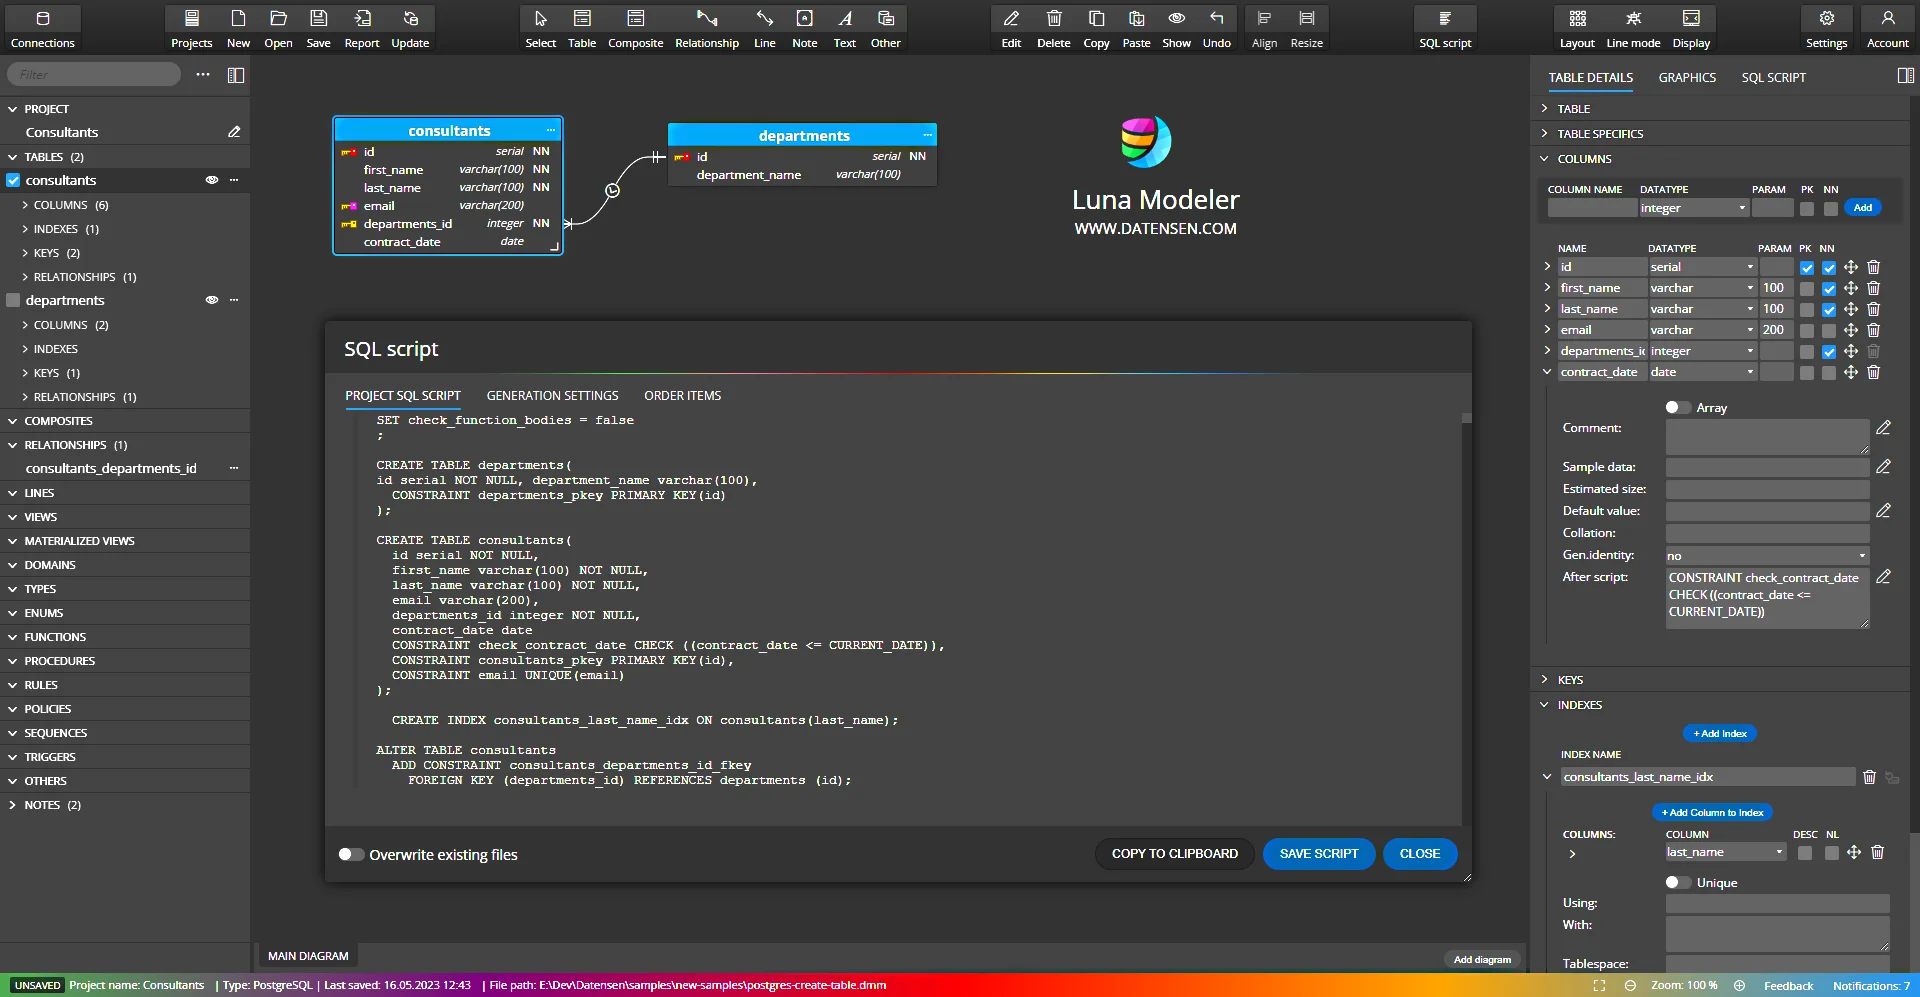Collapse the VIEWS section in sidebar

click(40, 517)
